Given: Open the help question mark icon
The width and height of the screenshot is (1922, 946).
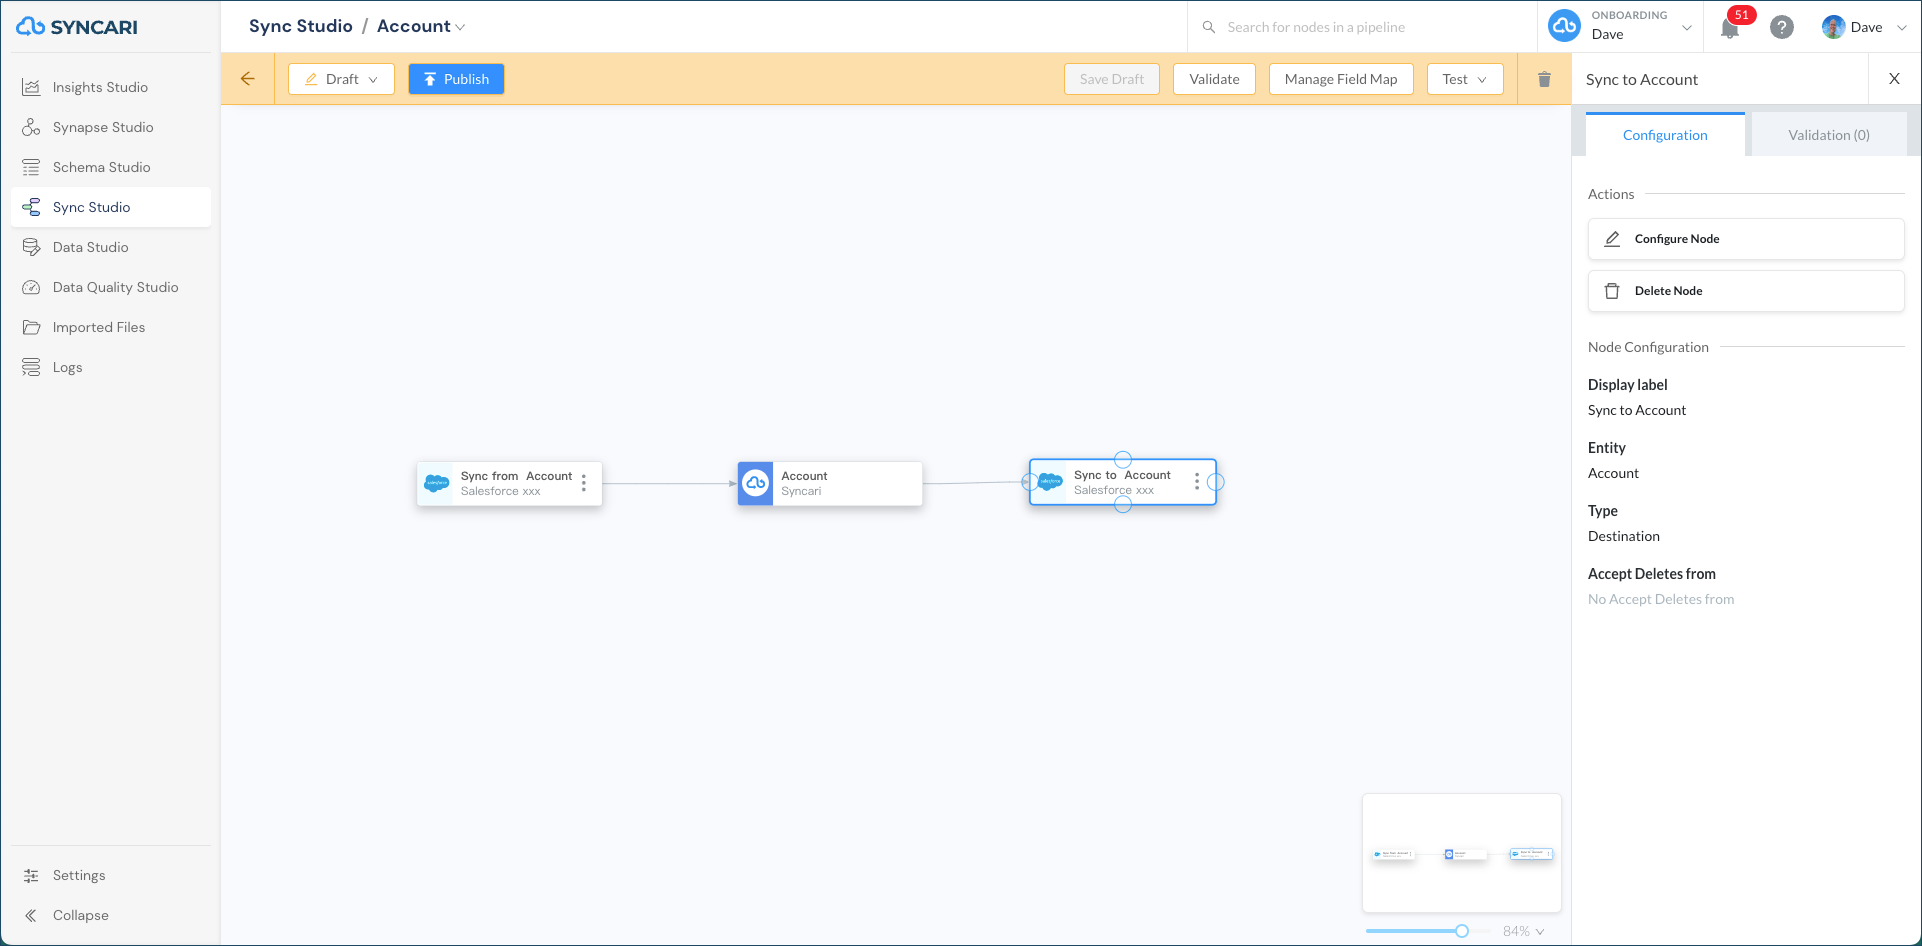Looking at the screenshot, I should 1781,27.
